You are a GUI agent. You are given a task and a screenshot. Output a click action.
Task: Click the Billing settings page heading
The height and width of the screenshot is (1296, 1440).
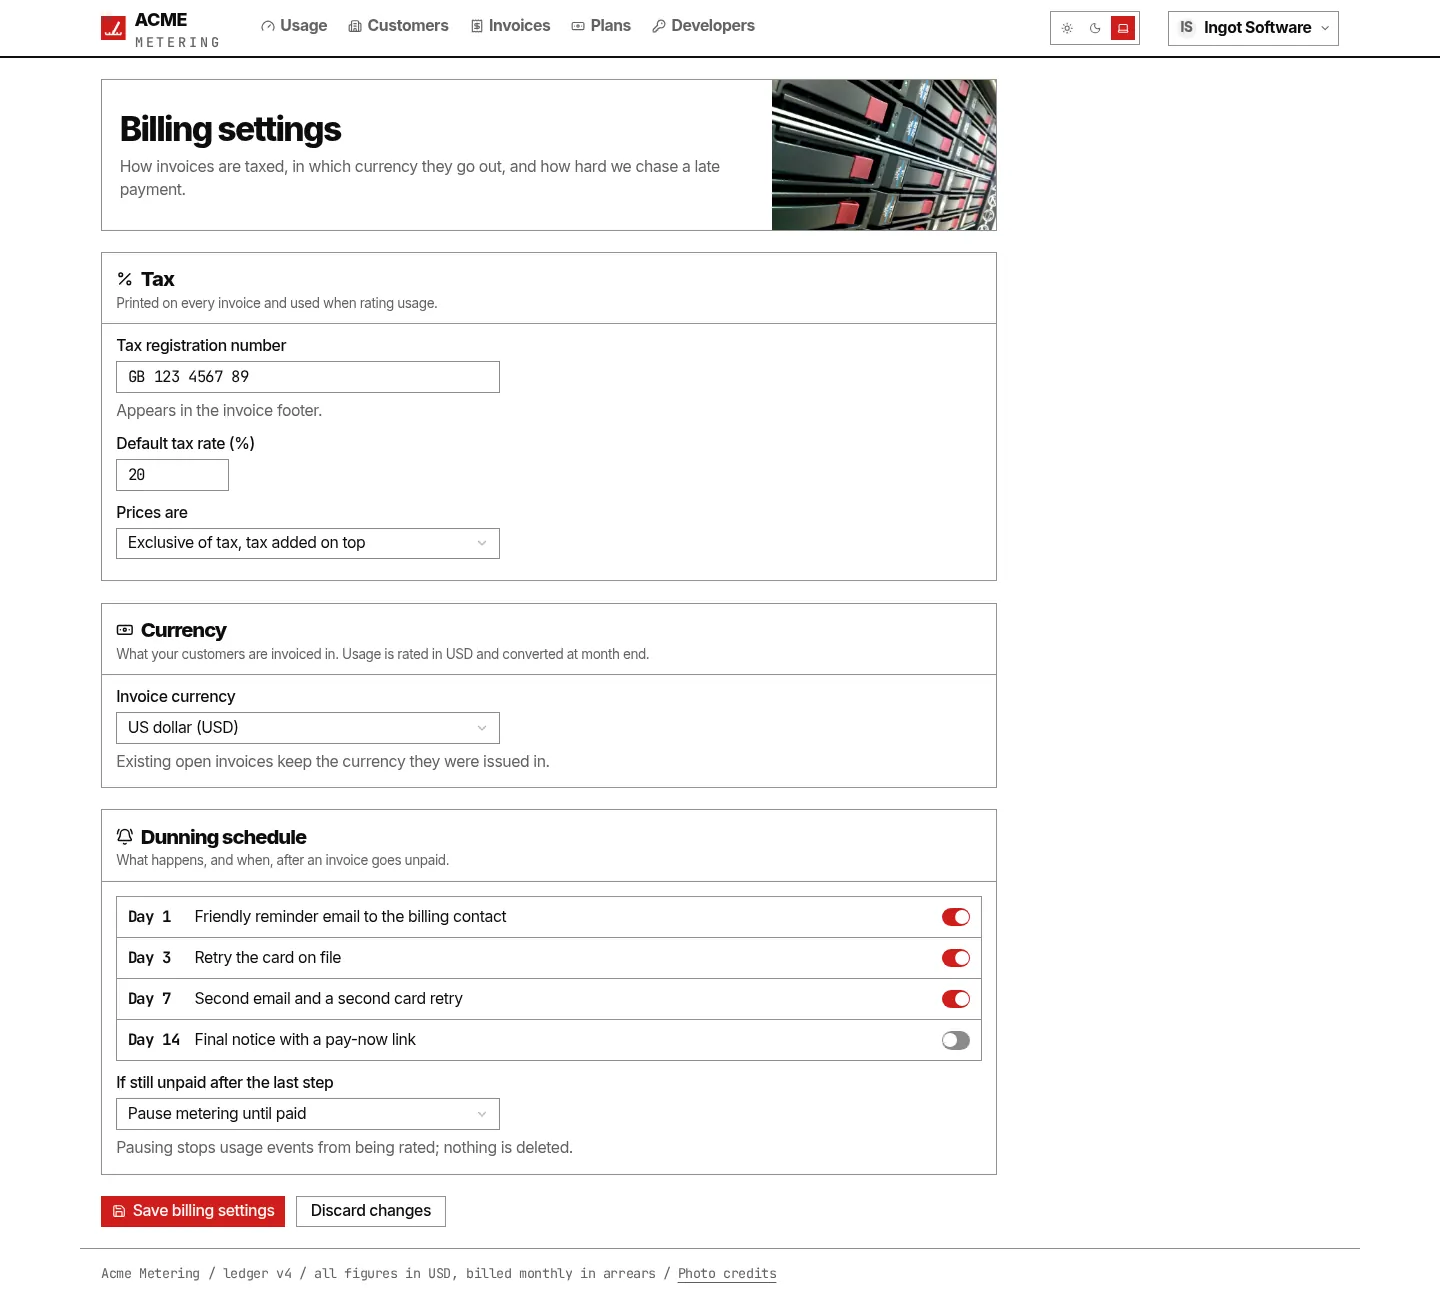[x=231, y=130]
